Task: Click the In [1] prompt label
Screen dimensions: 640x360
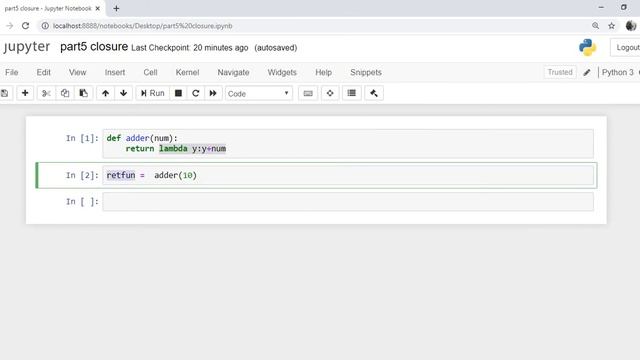Action: tap(82, 138)
